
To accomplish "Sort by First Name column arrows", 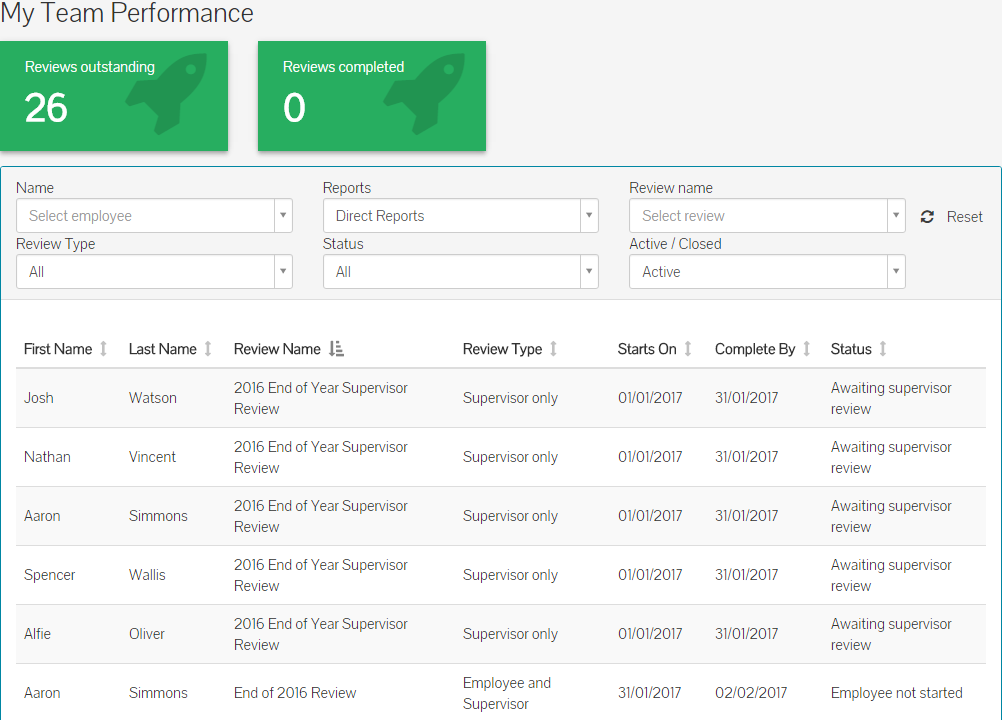I will point(104,349).
